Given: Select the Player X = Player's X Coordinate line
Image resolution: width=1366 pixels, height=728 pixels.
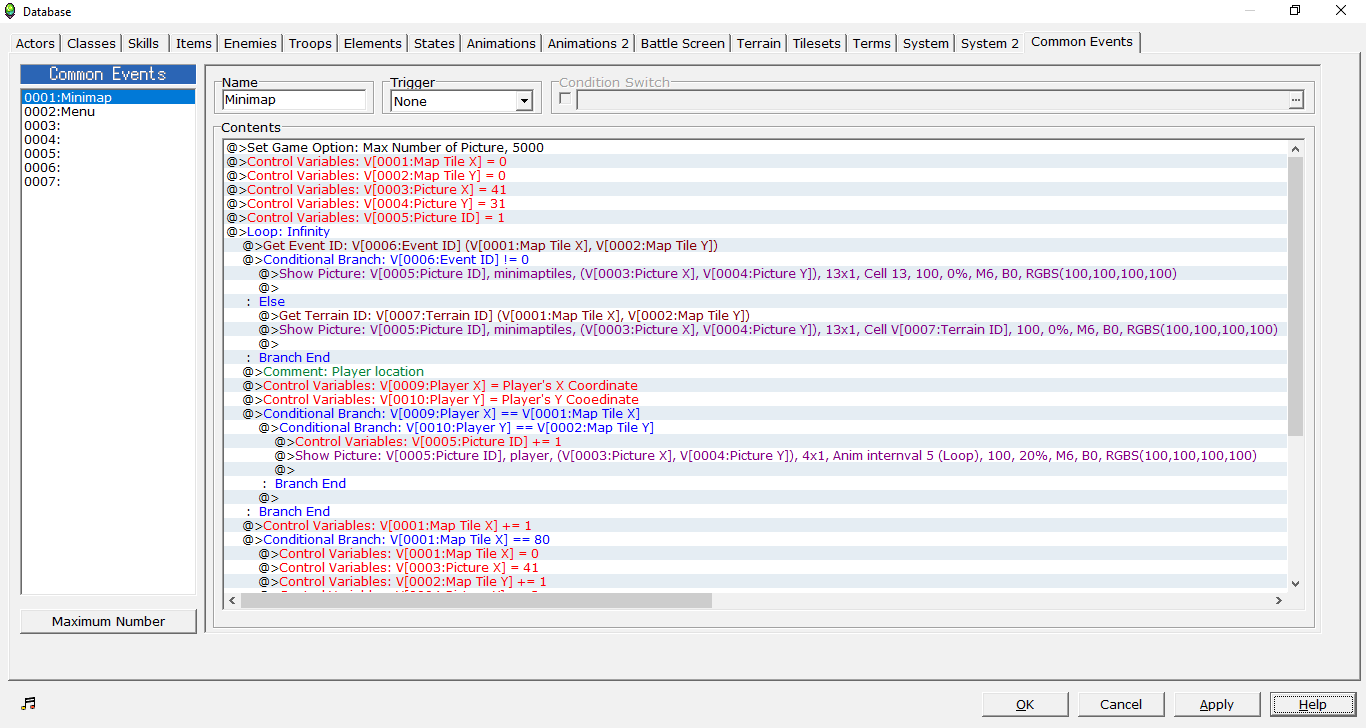Looking at the screenshot, I should pos(756,385).
